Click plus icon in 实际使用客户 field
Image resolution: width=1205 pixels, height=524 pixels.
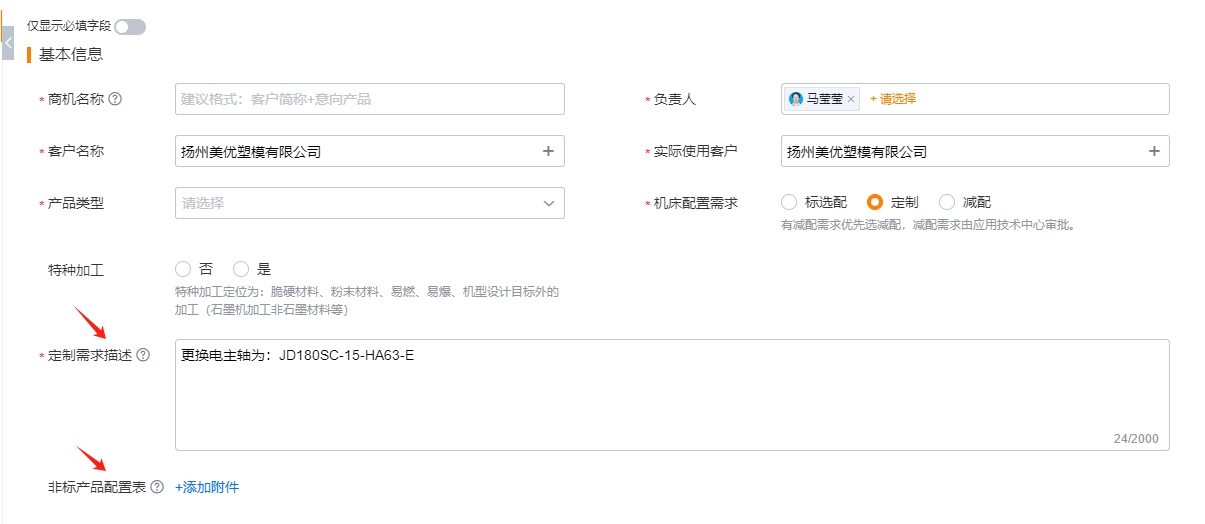tap(1153, 151)
